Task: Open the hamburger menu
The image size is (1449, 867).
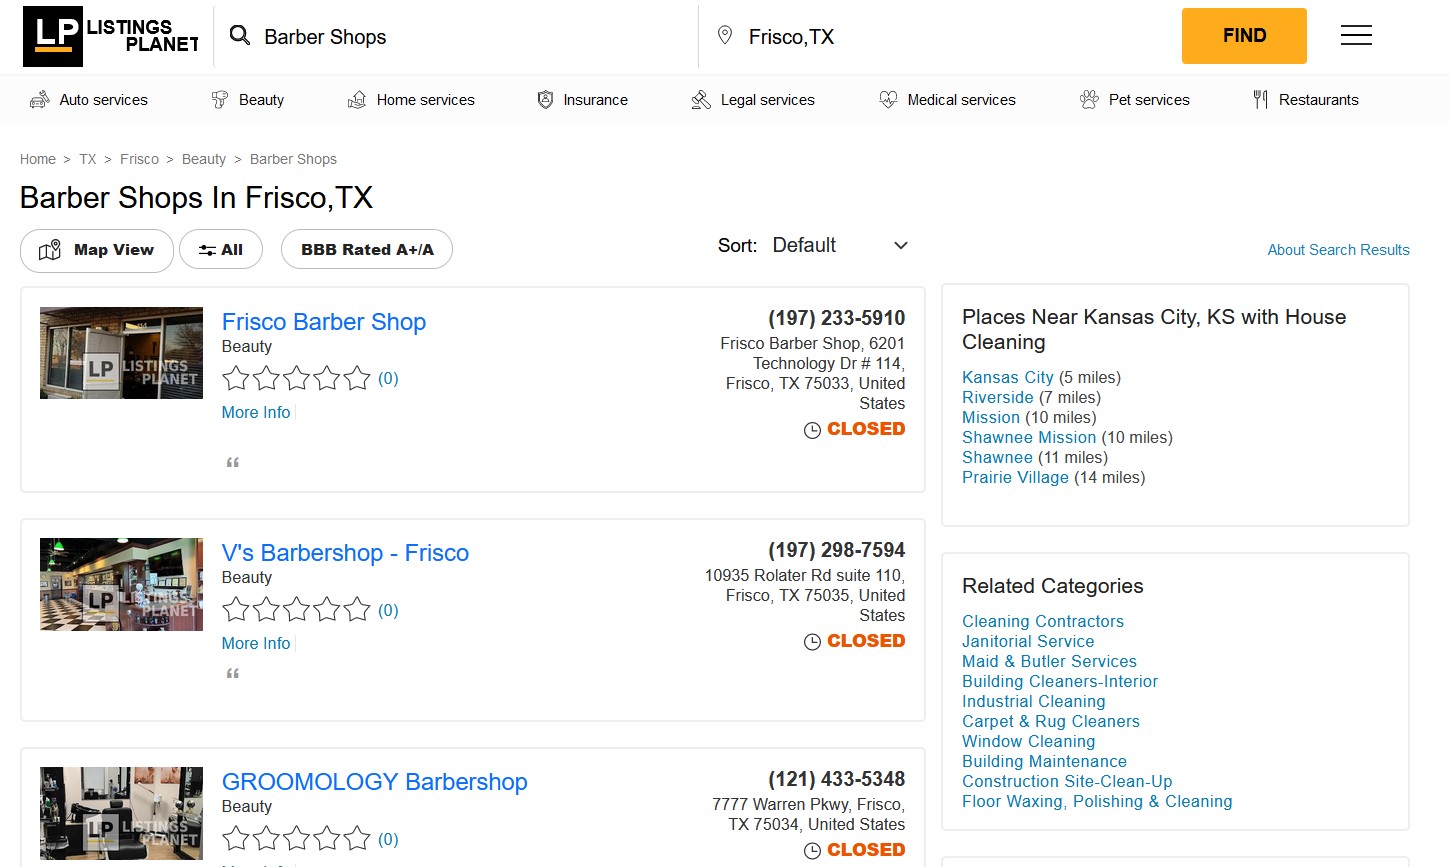Action: coord(1356,36)
